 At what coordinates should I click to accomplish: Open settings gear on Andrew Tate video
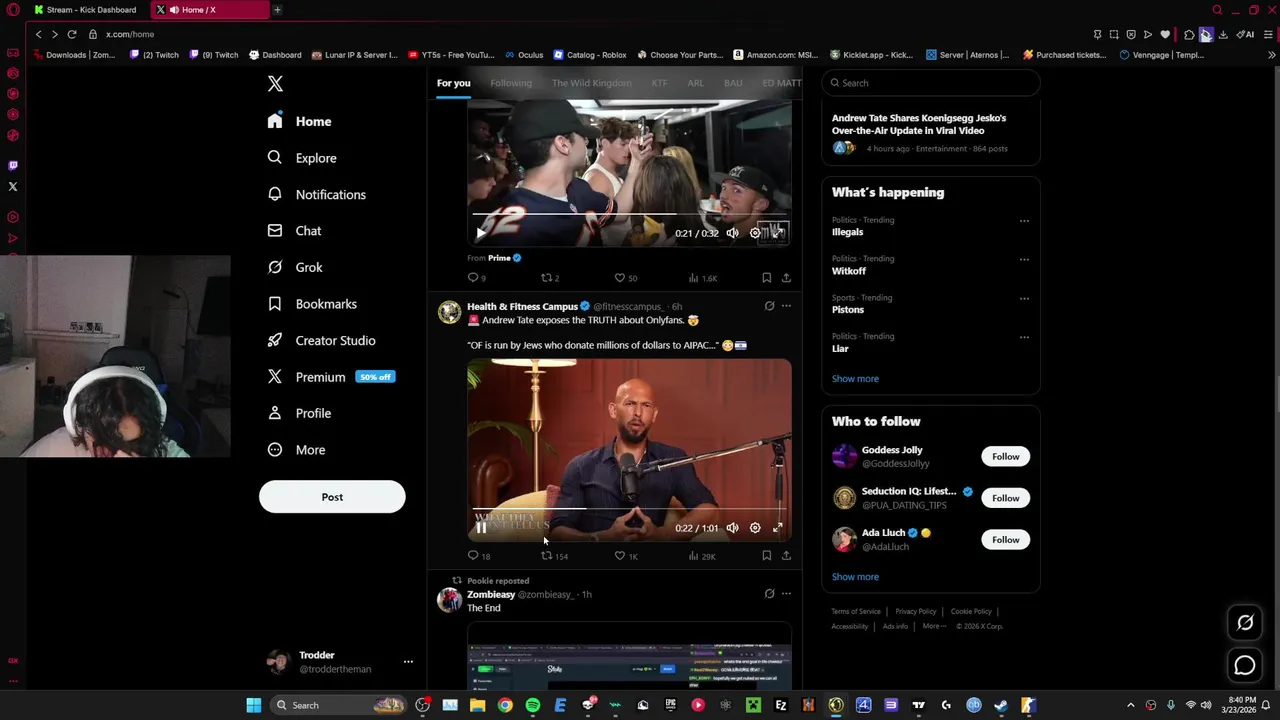(755, 528)
